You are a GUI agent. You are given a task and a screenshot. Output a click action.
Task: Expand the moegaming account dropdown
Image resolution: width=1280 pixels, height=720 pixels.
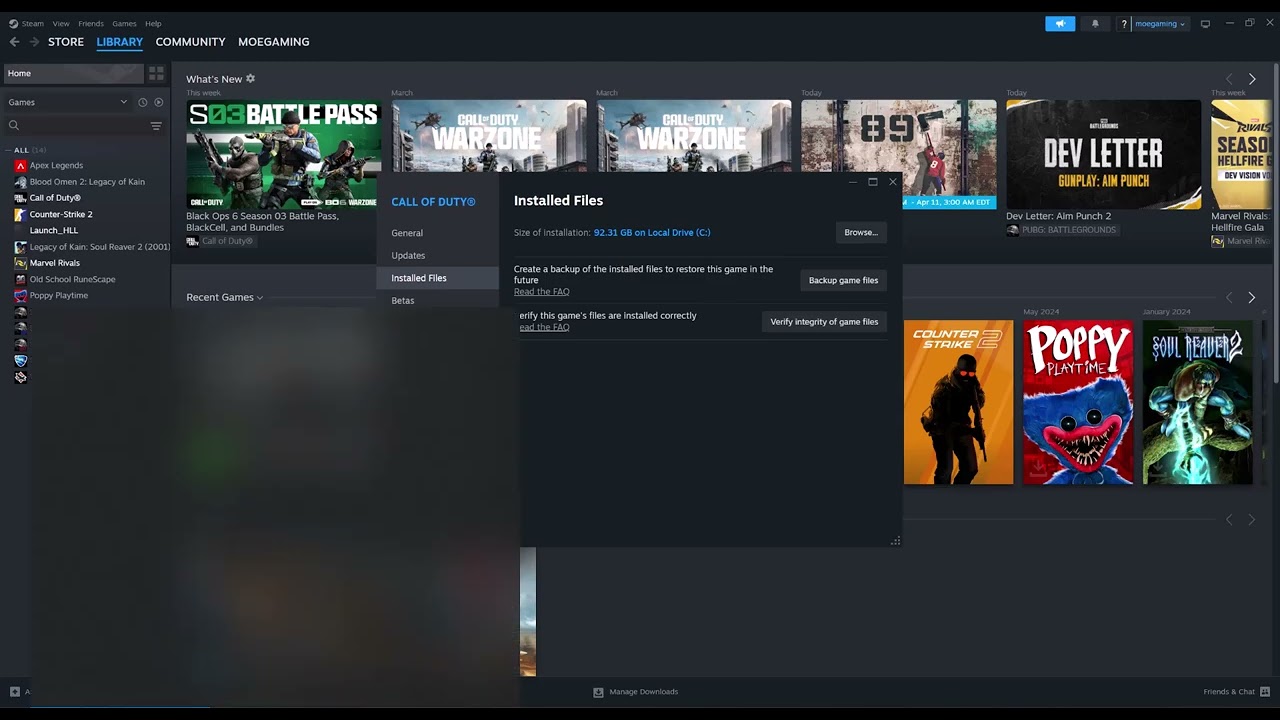(1160, 24)
